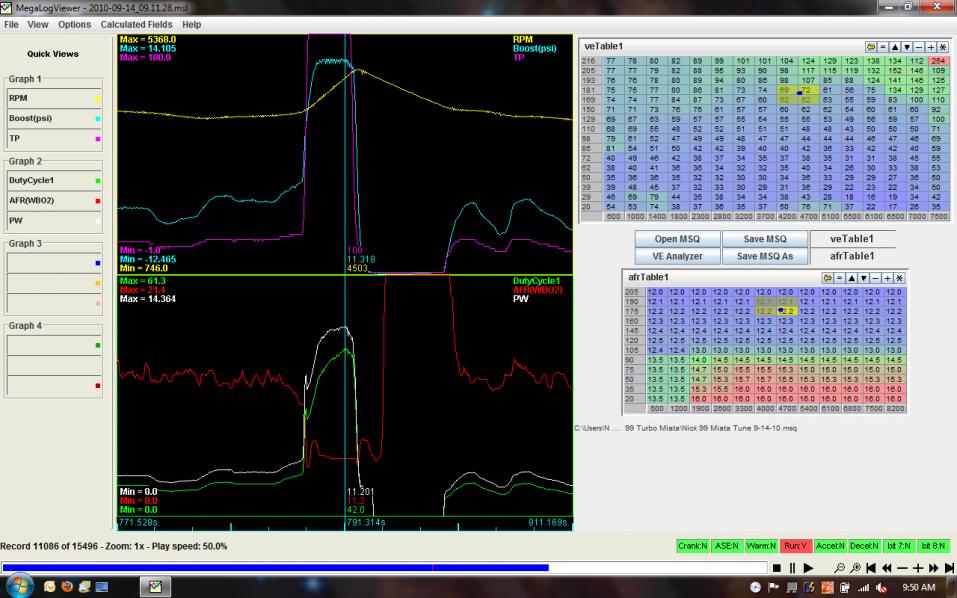
Task: Jump to the beginning of the log
Action: [869, 567]
